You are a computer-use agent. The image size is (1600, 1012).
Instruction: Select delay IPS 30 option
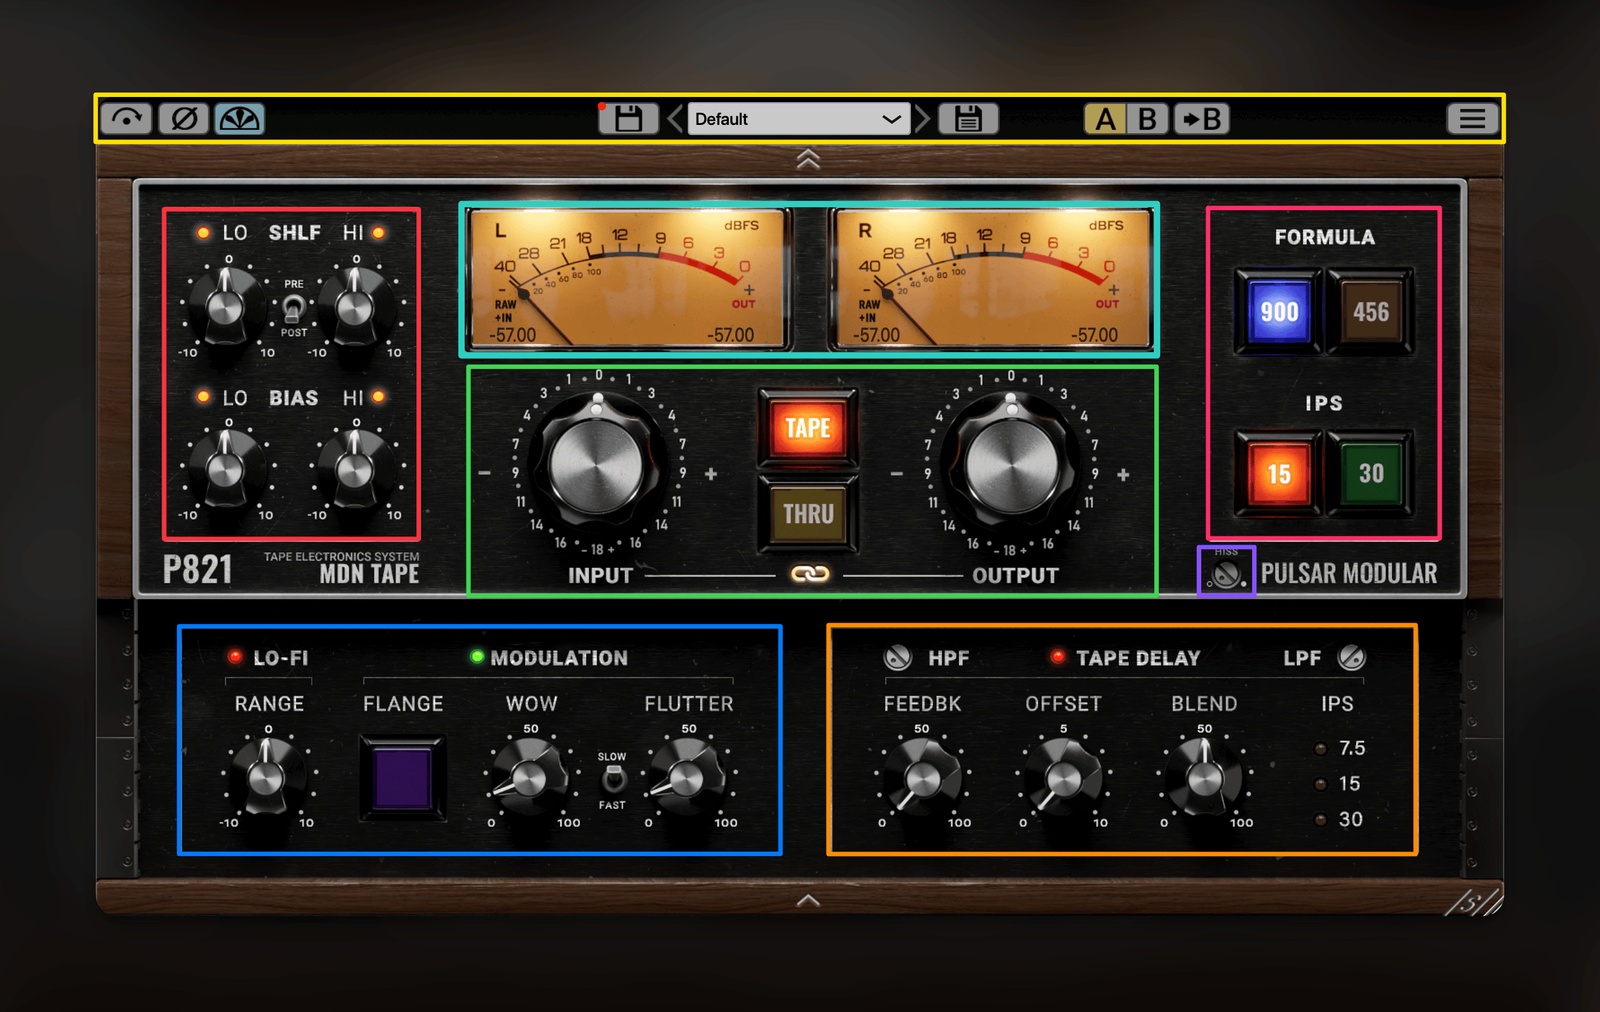pos(1340,819)
